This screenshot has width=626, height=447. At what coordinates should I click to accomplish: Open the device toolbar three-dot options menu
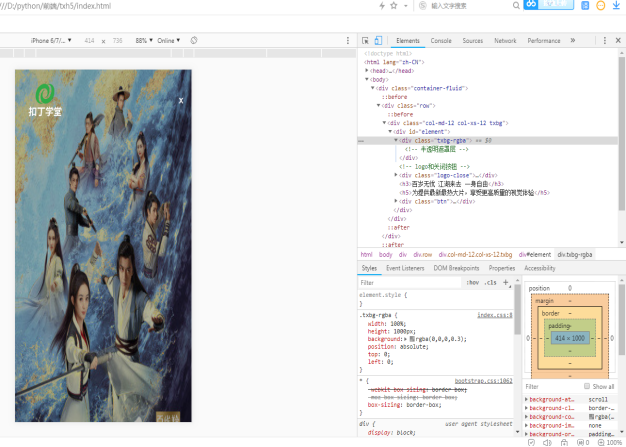tap(348, 40)
